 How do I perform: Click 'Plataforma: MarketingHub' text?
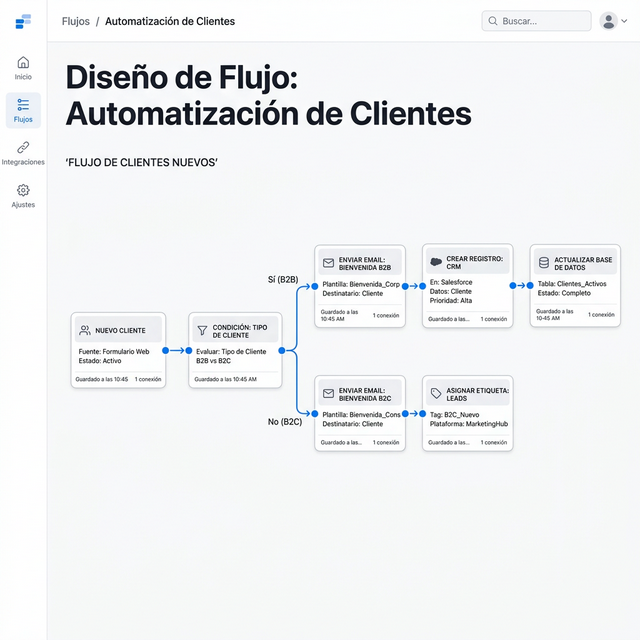pyautogui.click(x=469, y=424)
